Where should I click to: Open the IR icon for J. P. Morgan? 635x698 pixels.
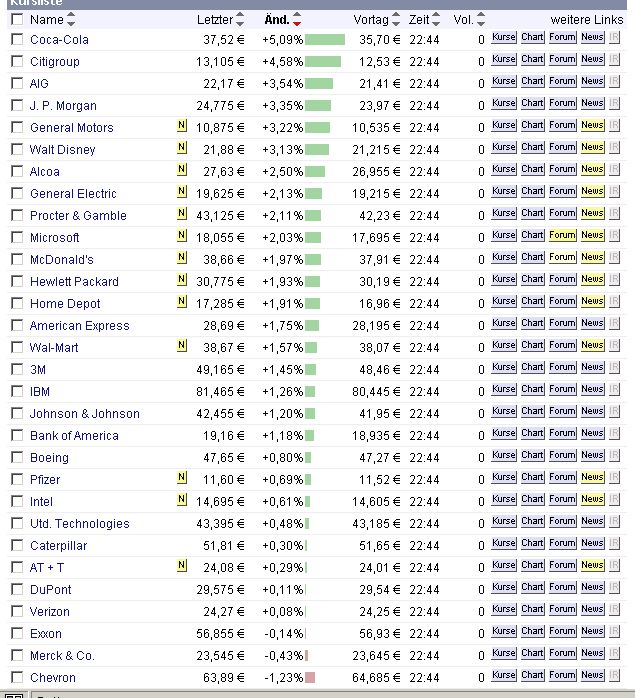click(x=614, y=103)
